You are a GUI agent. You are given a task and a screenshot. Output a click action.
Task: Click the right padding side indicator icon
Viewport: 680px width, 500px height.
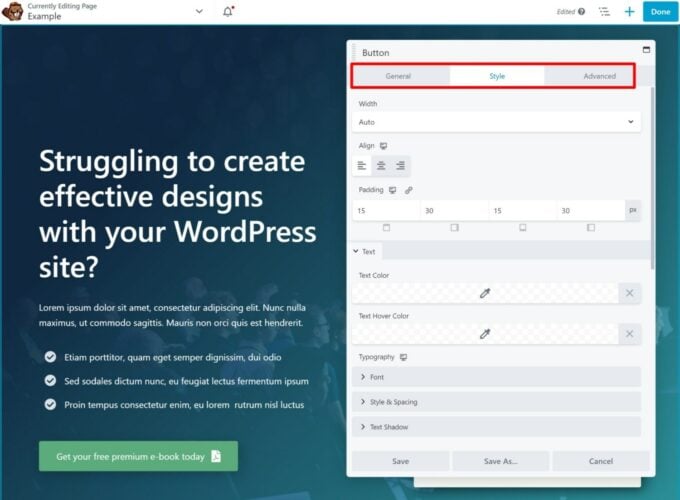click(454, 227)
